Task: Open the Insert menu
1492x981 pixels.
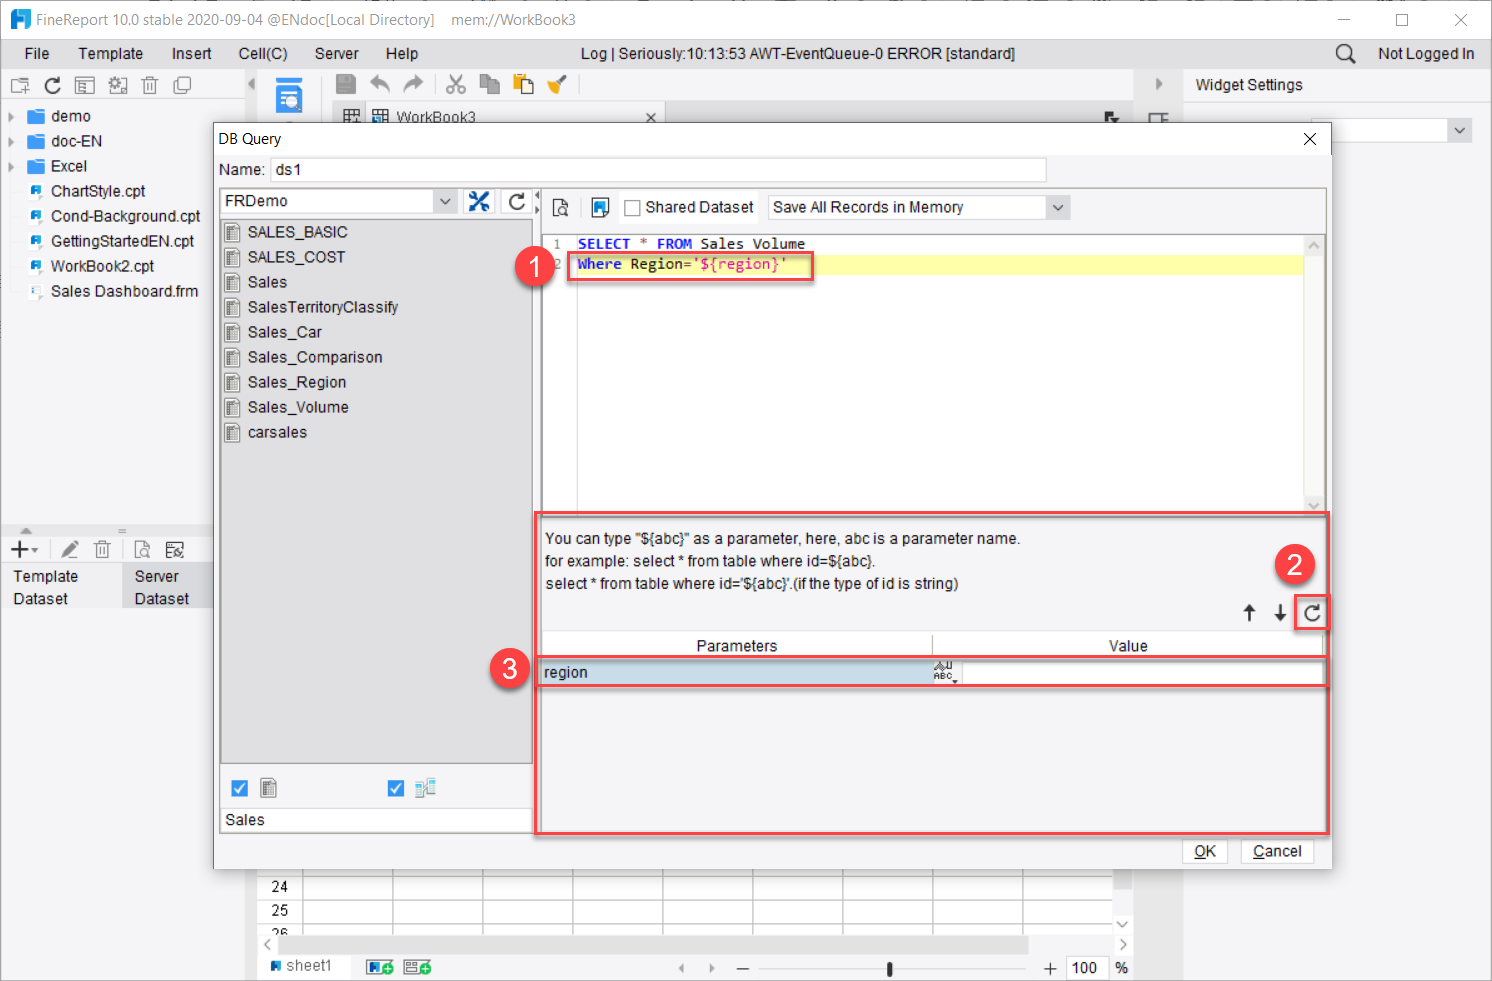Action: tap(191, 54)
